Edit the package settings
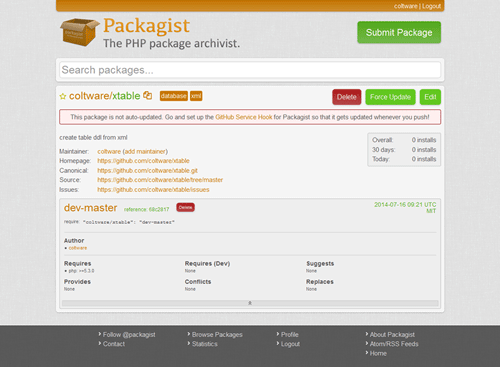 (430, 97)
